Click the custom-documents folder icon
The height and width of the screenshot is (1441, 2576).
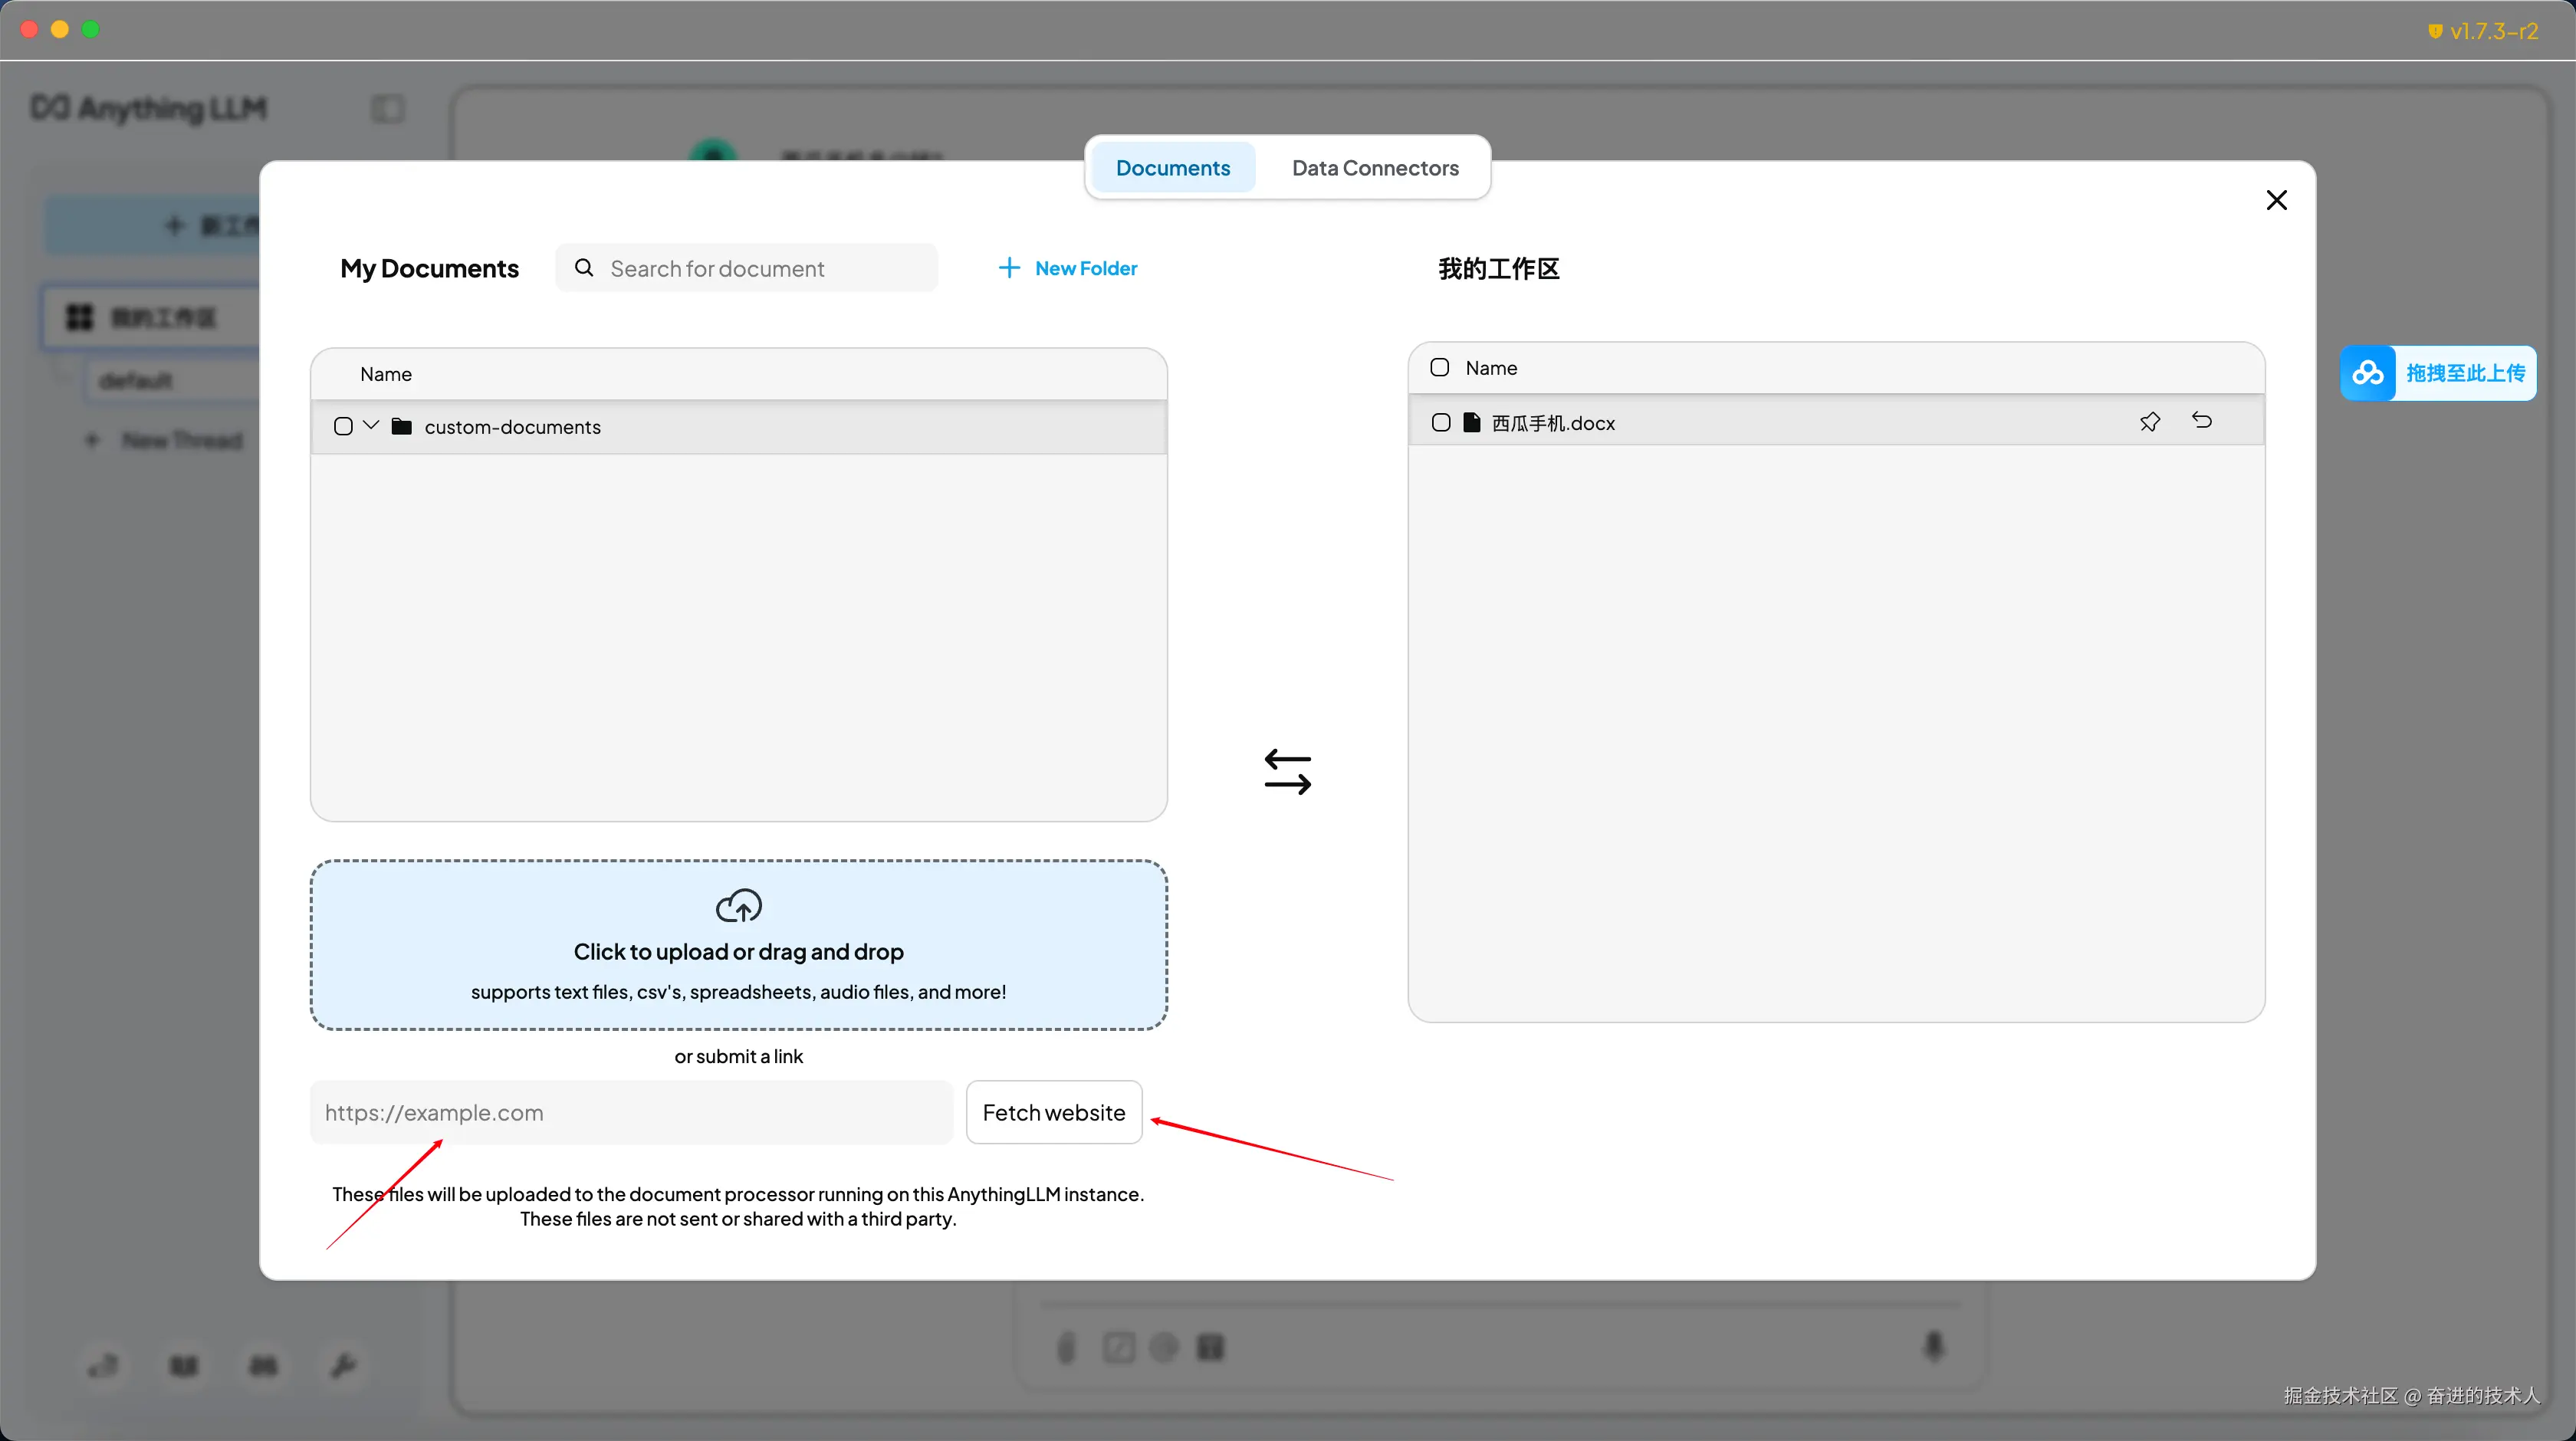(402, 427)
